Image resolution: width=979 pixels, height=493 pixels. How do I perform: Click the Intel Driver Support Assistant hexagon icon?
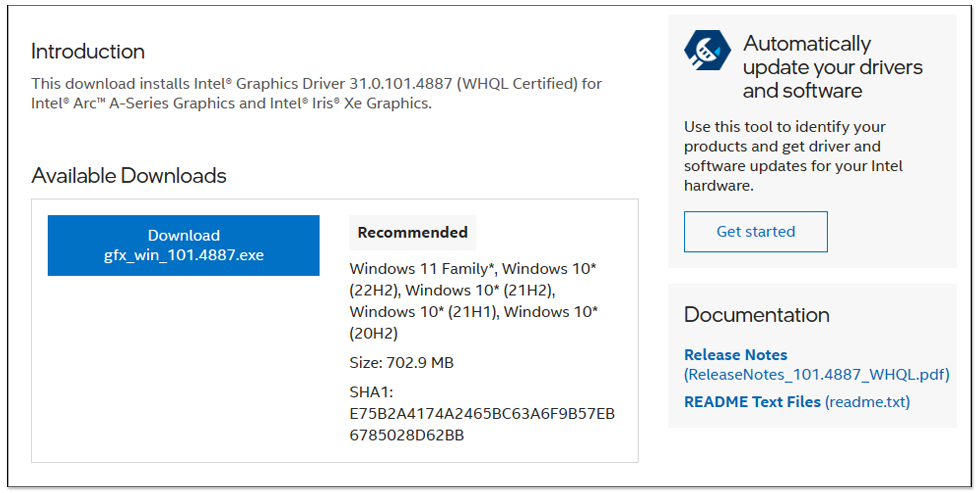point(707,50)
